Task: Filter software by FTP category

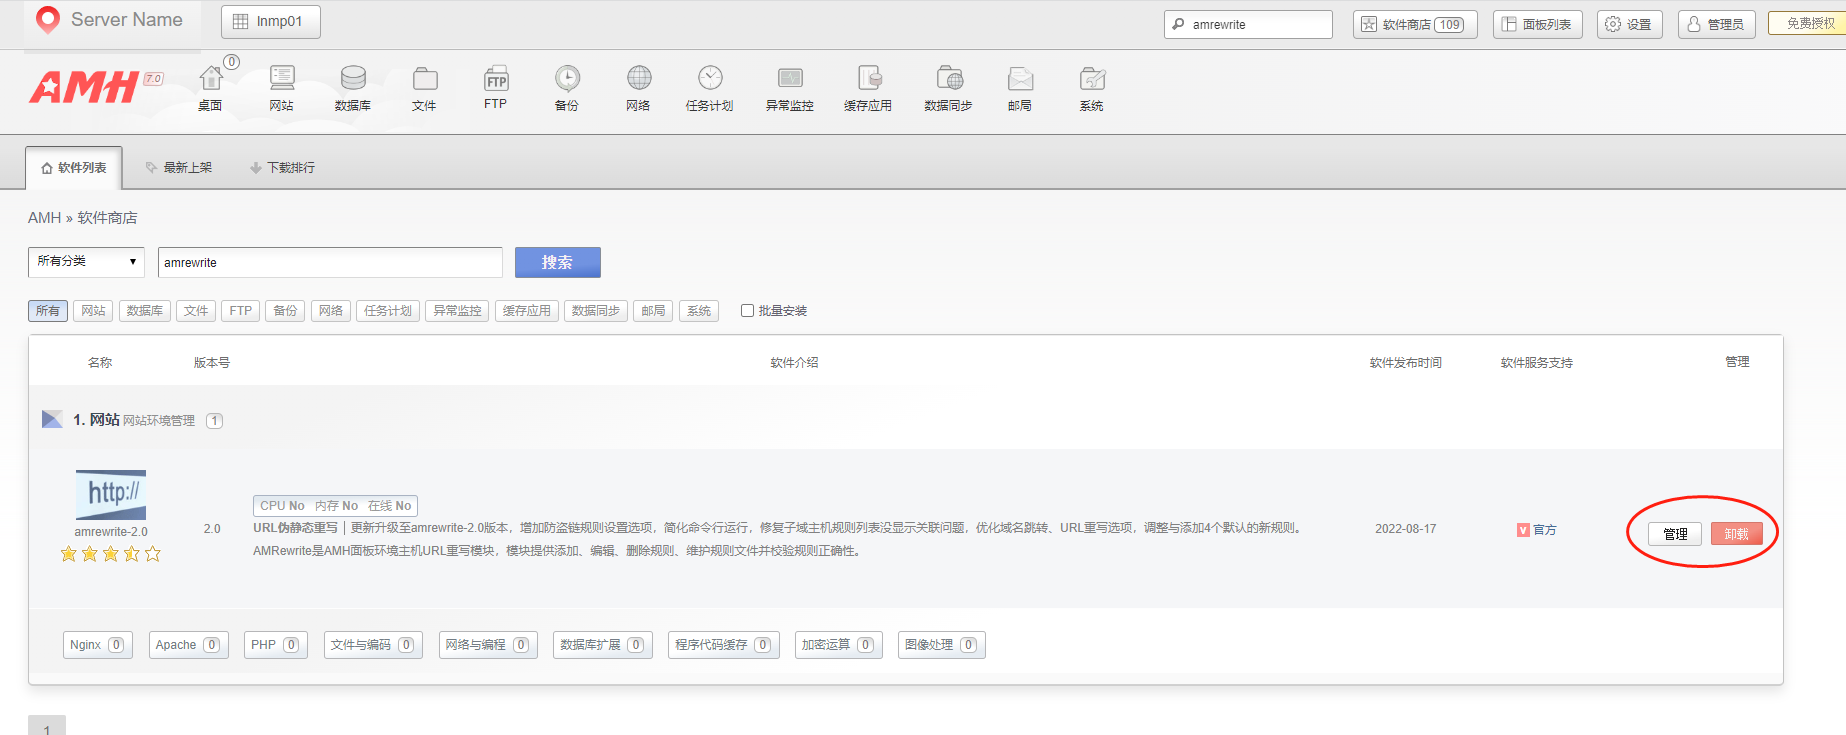Action: (x=241, y=311)
